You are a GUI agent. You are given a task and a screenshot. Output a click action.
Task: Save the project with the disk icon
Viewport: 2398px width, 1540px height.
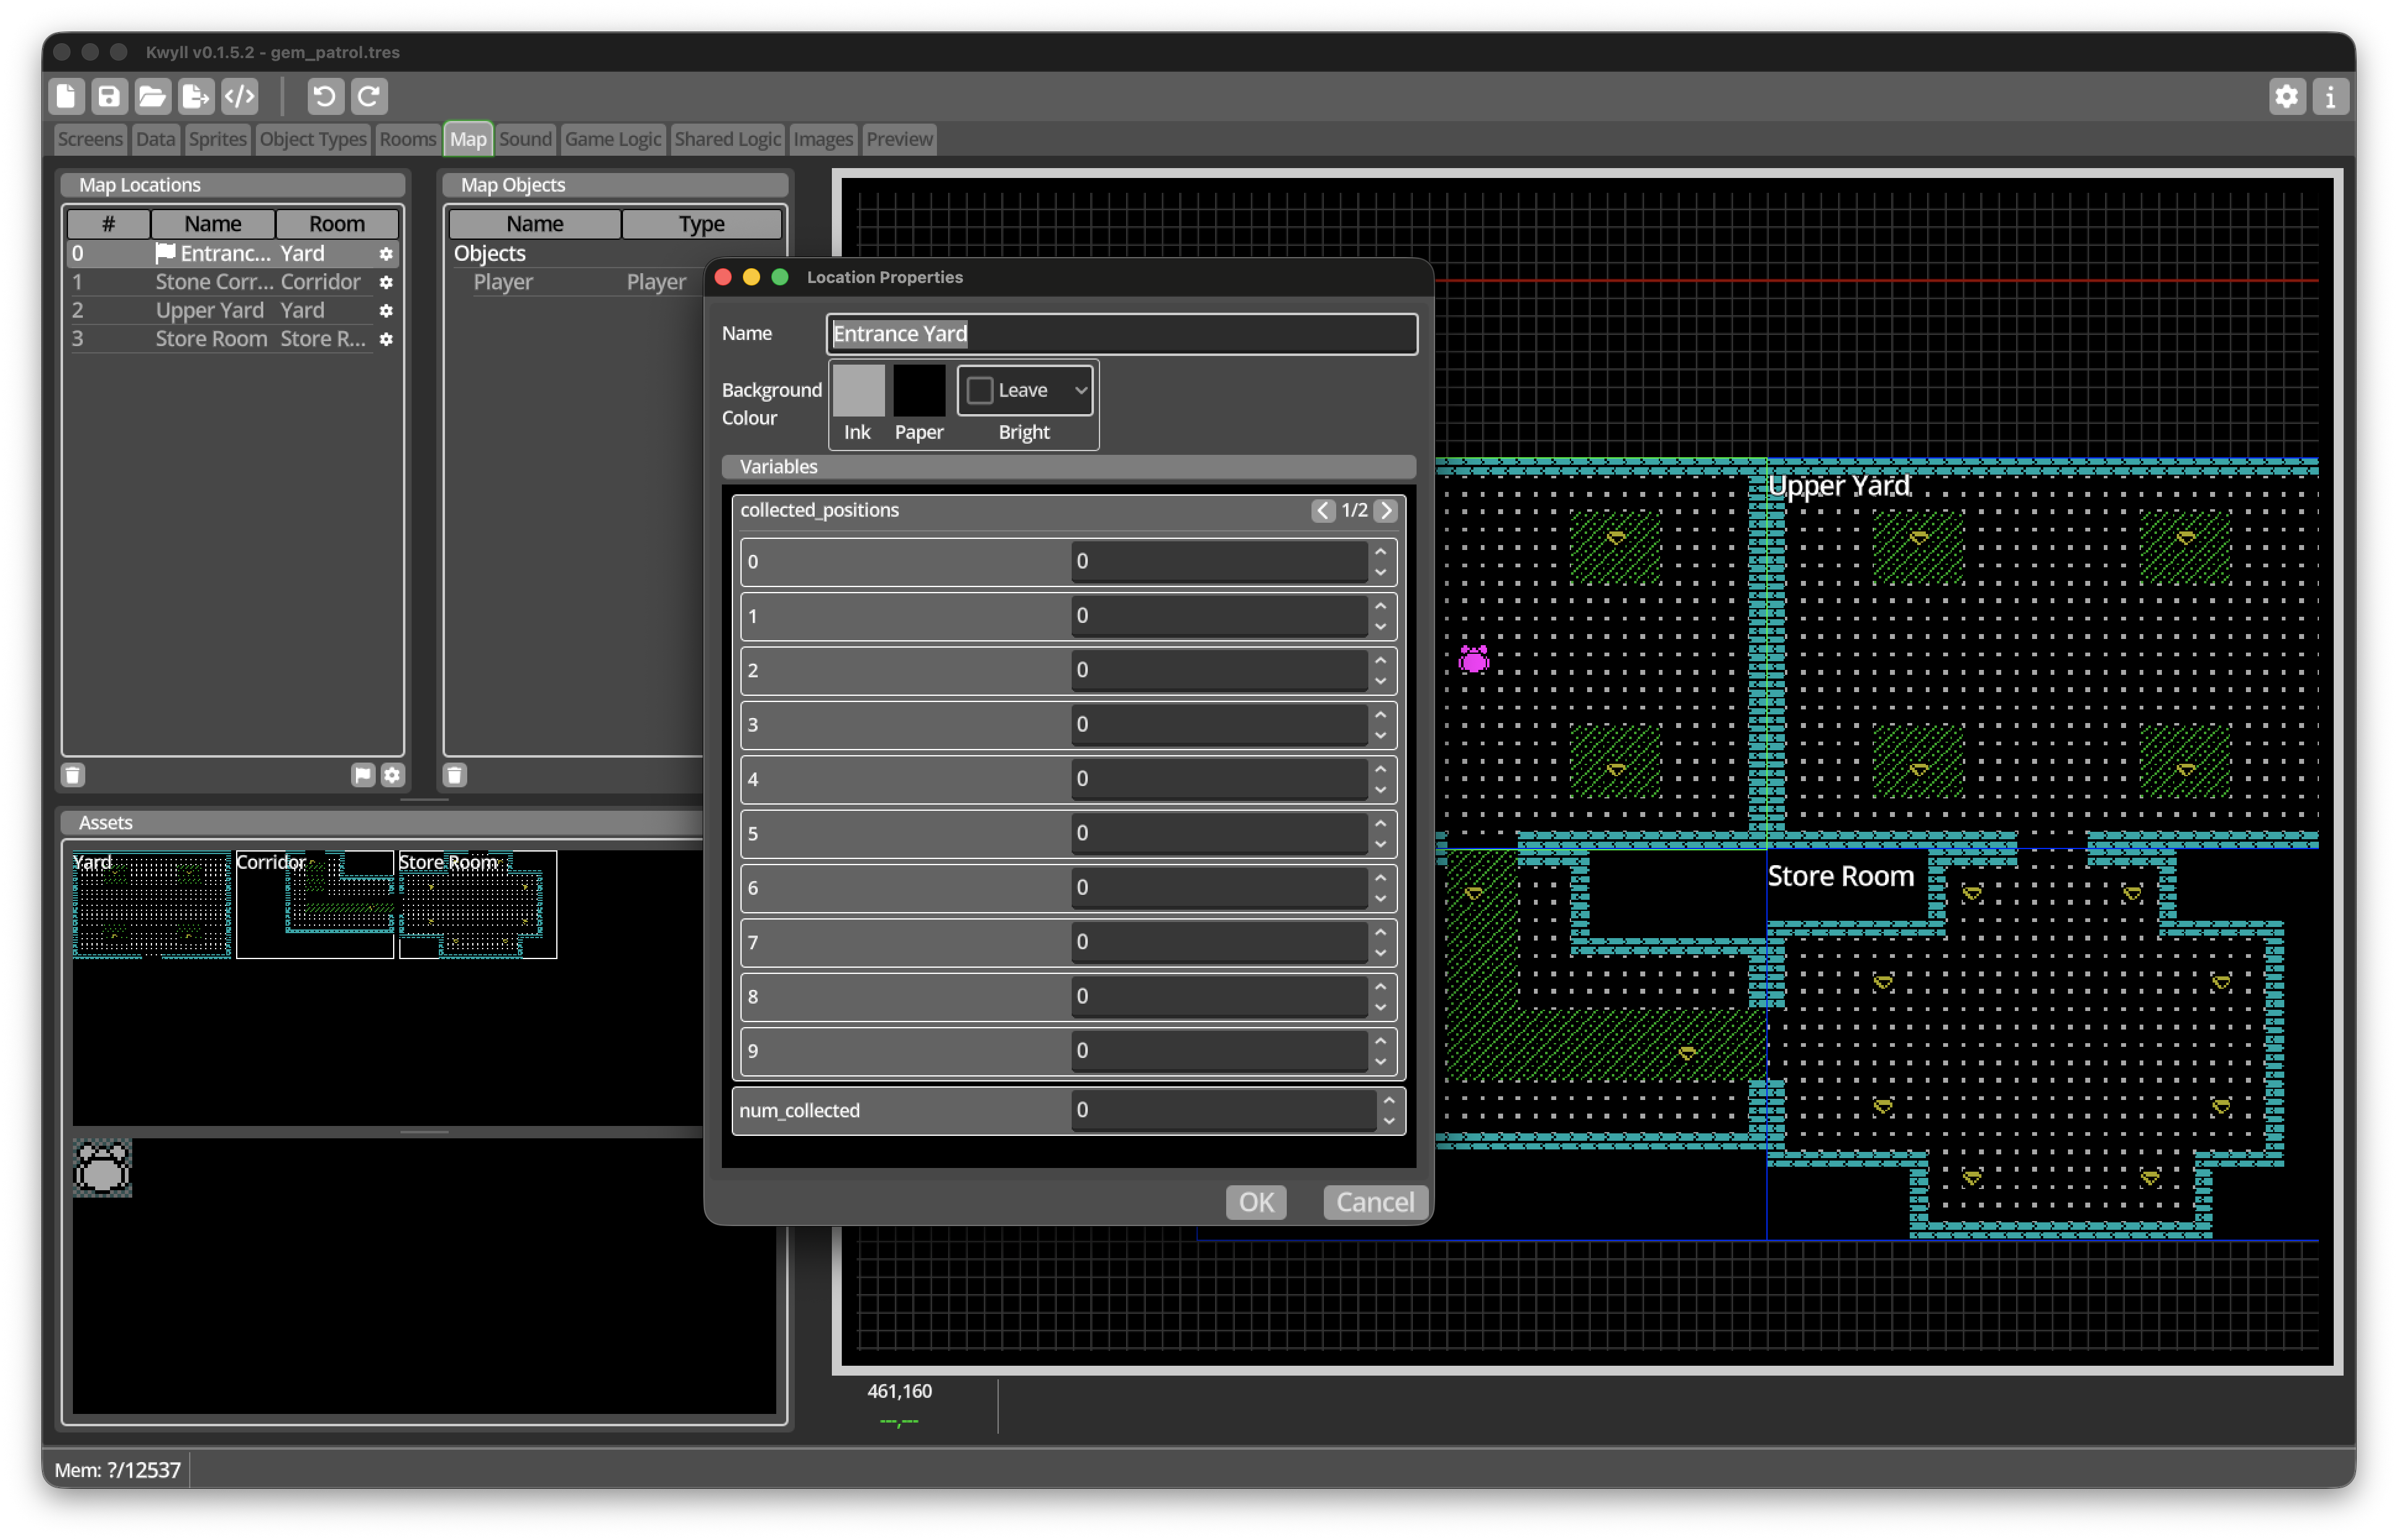109,96
